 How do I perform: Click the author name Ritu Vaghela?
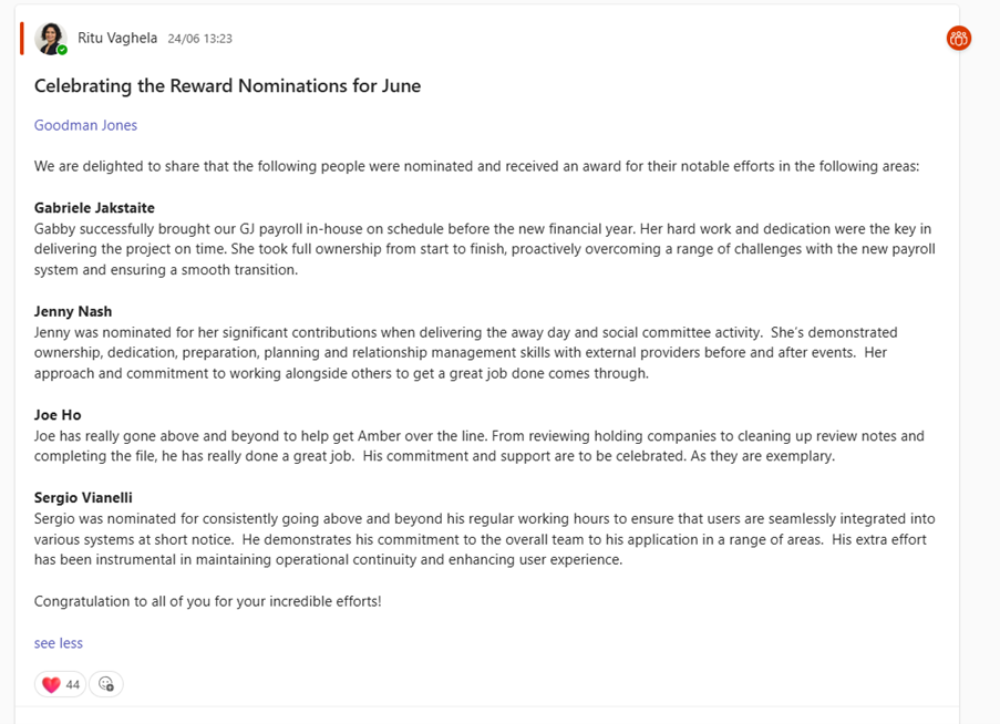tap(117, 38)
